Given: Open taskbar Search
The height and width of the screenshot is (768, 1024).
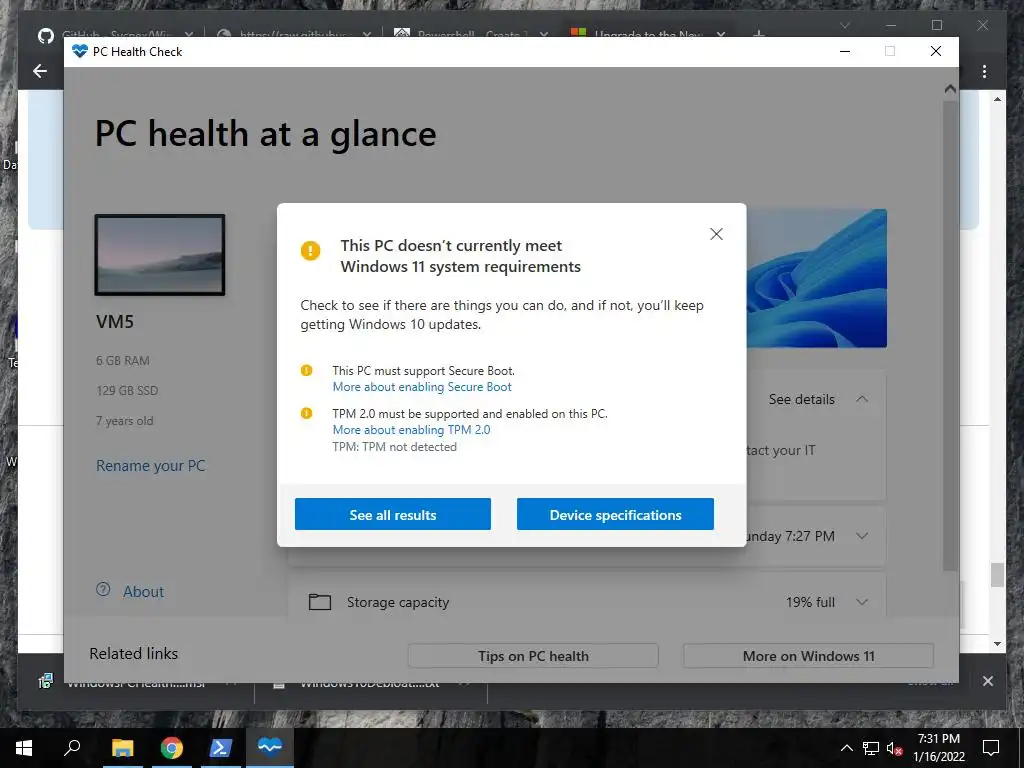Looking at the screenshot, I should click(x=72, y=748).
